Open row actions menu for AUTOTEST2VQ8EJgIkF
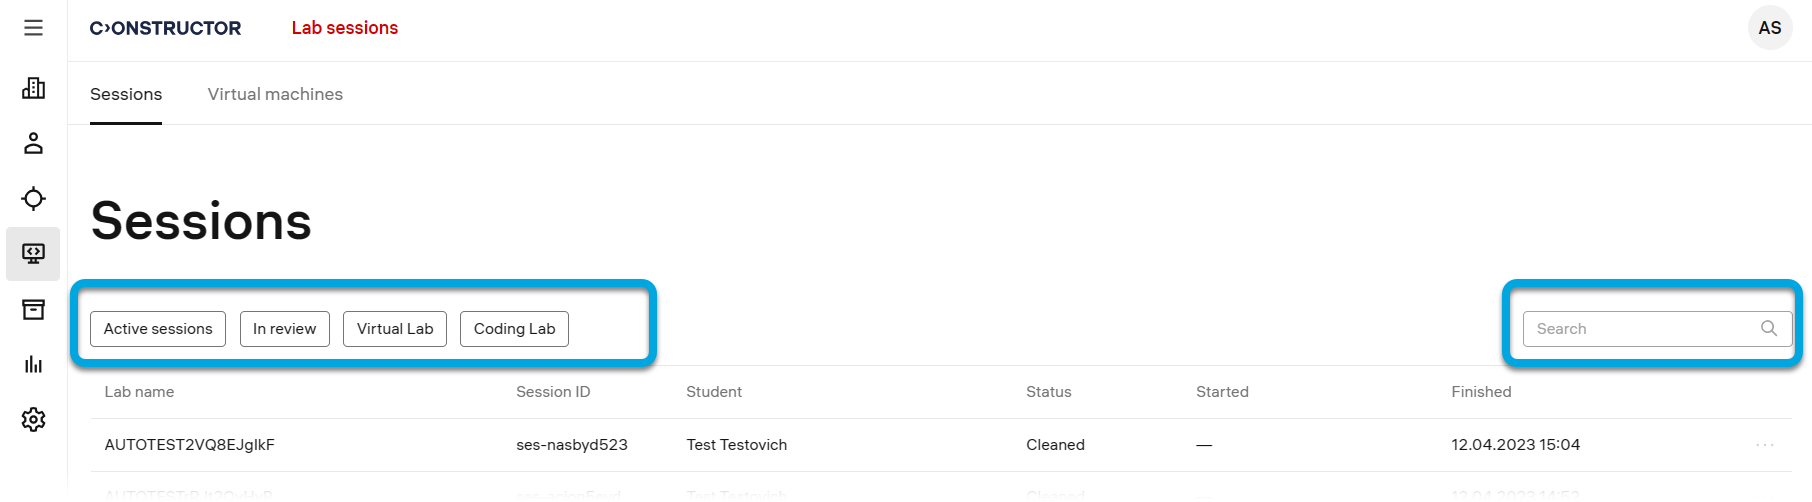Screen dimensions: 1812x502 1765,445
